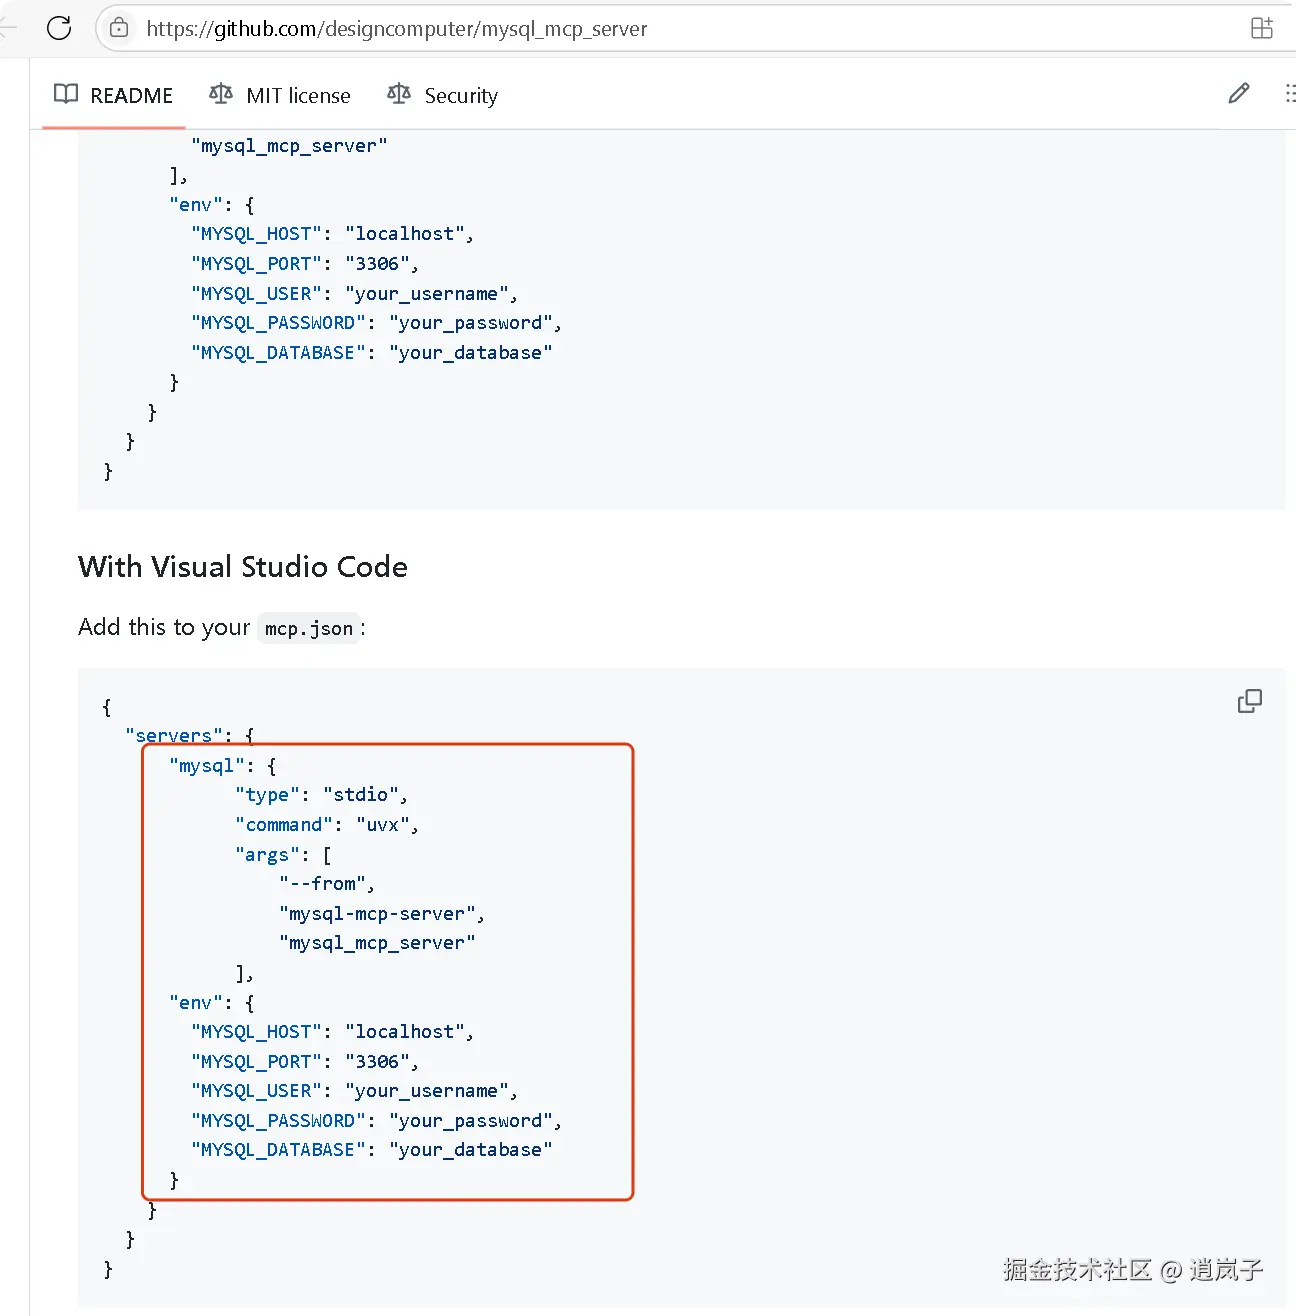Click the book icon beside README

(66, 94)
